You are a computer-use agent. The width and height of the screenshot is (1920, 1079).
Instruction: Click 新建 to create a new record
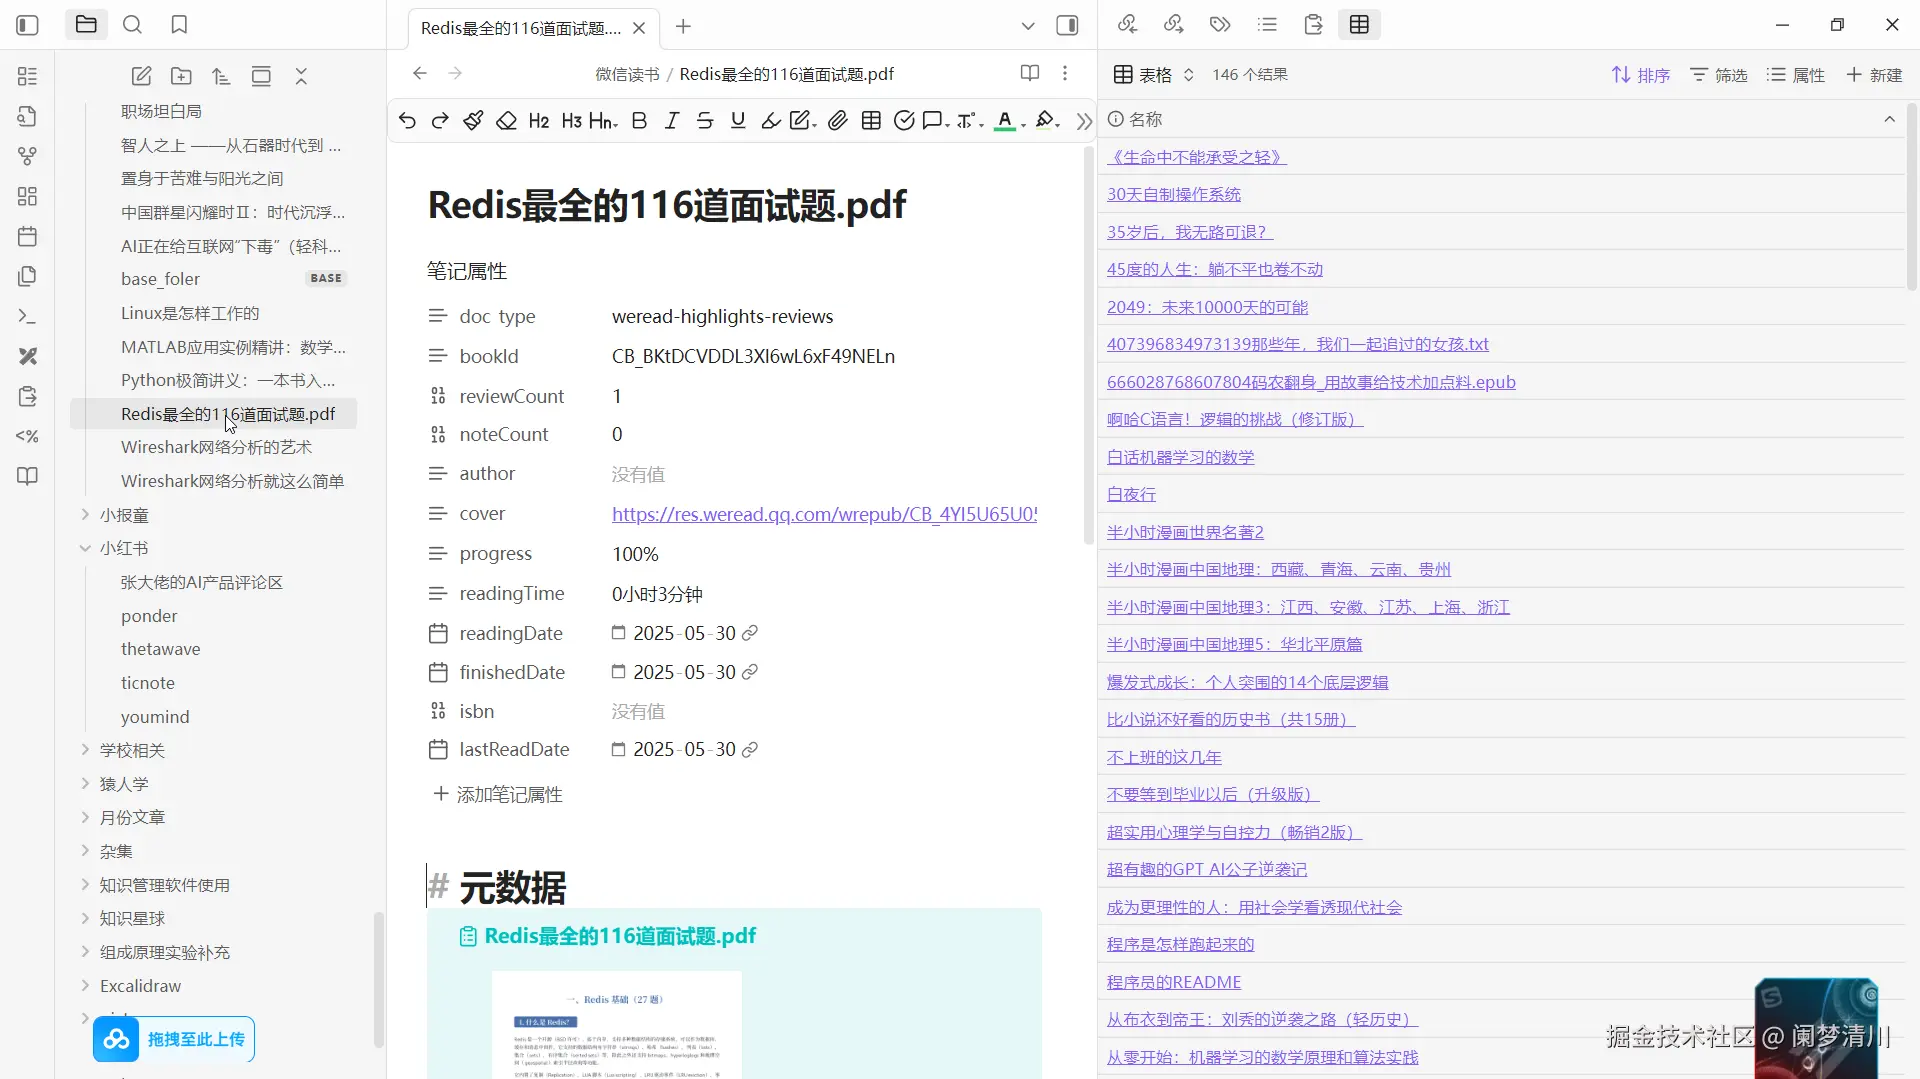coord(1873,74)
